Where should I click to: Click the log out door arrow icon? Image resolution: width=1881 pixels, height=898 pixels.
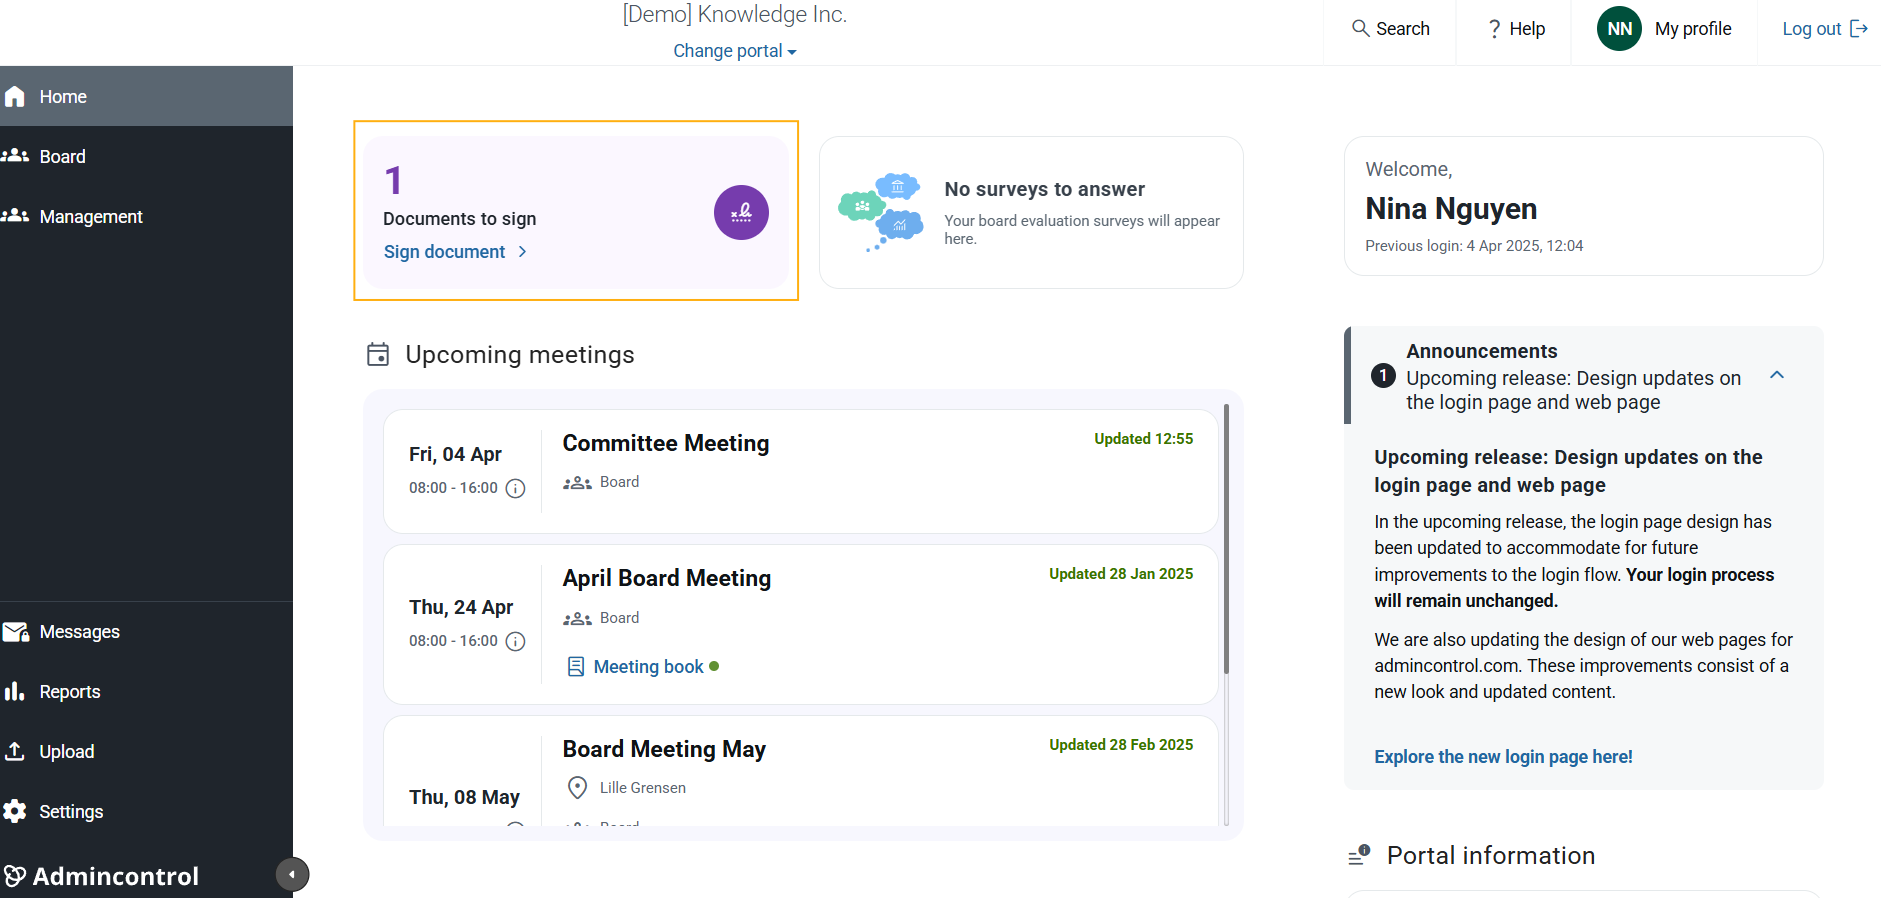tap(1859, 29)
